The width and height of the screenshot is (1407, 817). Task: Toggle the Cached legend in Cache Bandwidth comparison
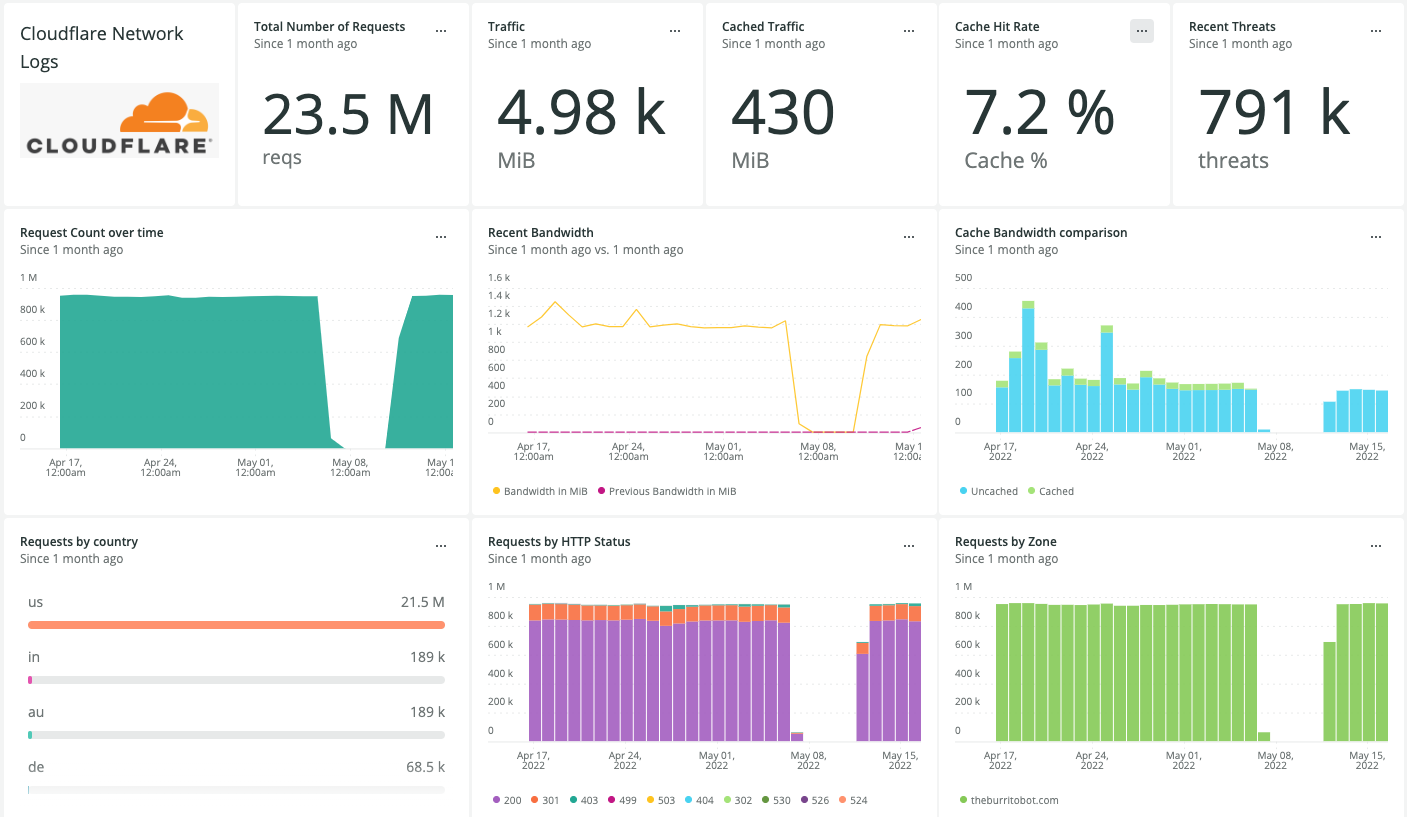pos(1050,491)
